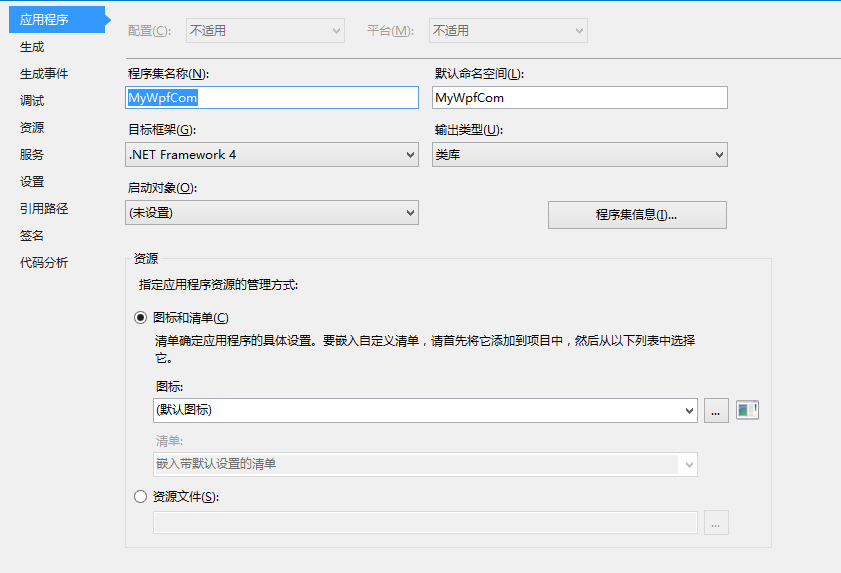The width and height of the screenshot is (841, 573).
Task: Click the 程序集信息 button
Action: 637,215
